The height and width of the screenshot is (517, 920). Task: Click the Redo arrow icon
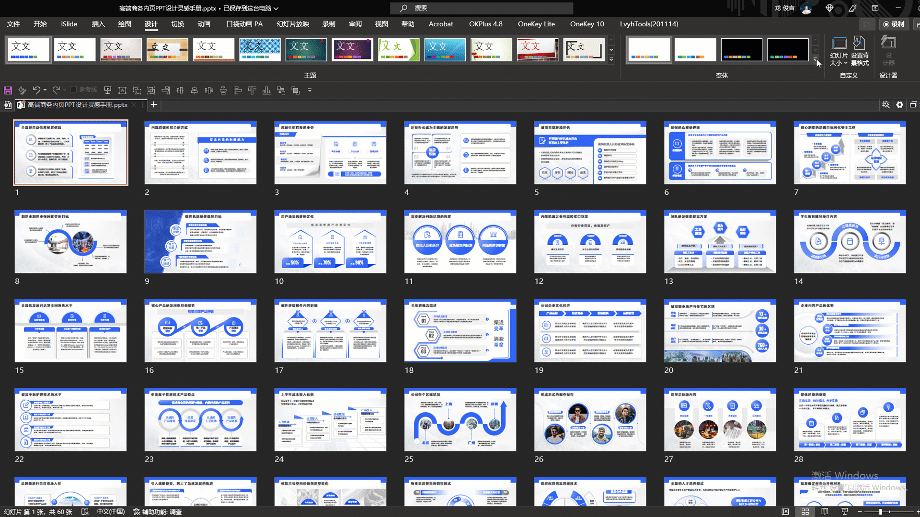tap(56, 90)
